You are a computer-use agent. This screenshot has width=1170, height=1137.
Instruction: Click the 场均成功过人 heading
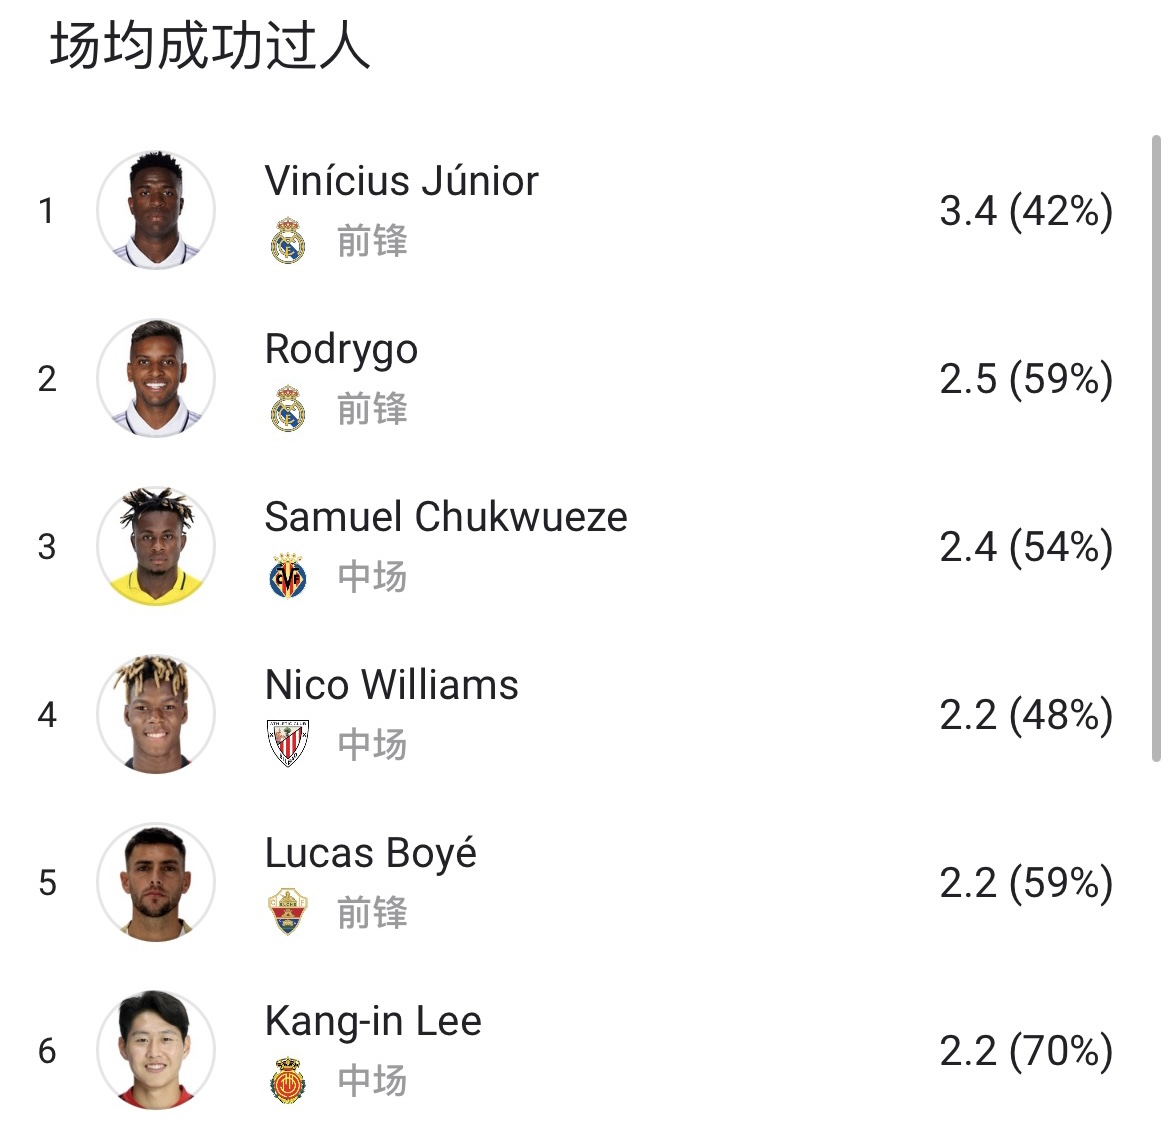point(210,47)
